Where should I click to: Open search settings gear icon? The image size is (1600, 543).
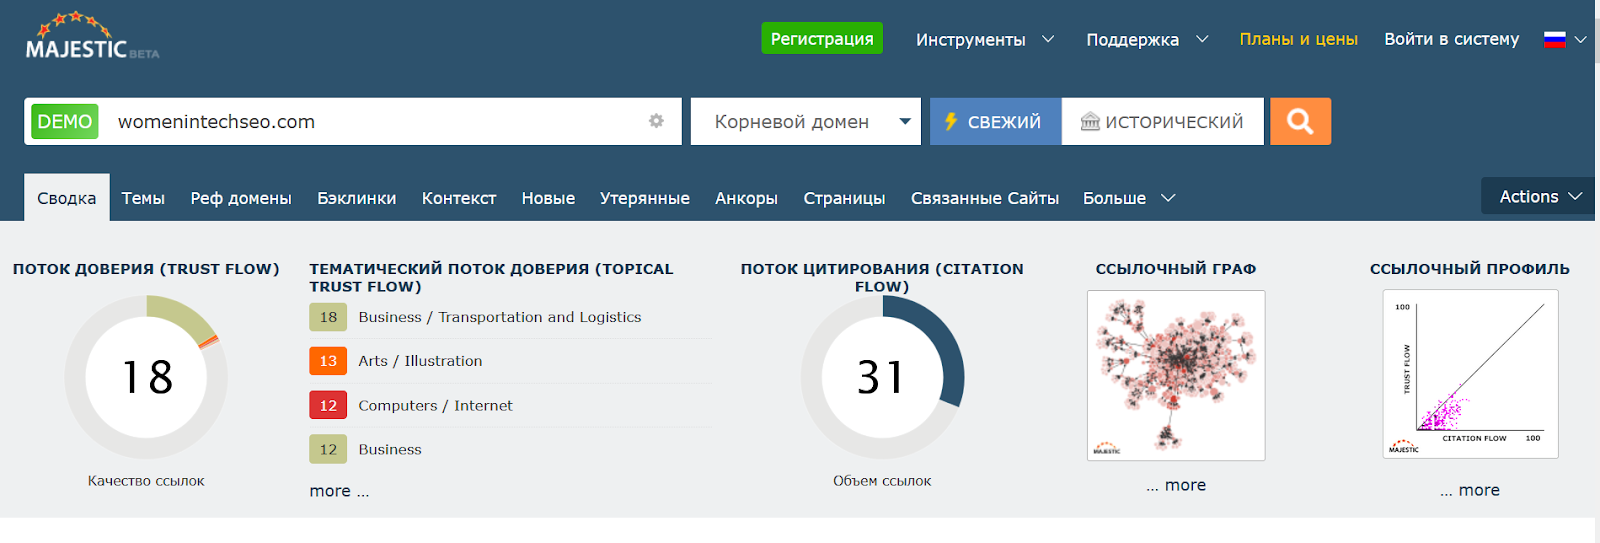click(656, 121)
